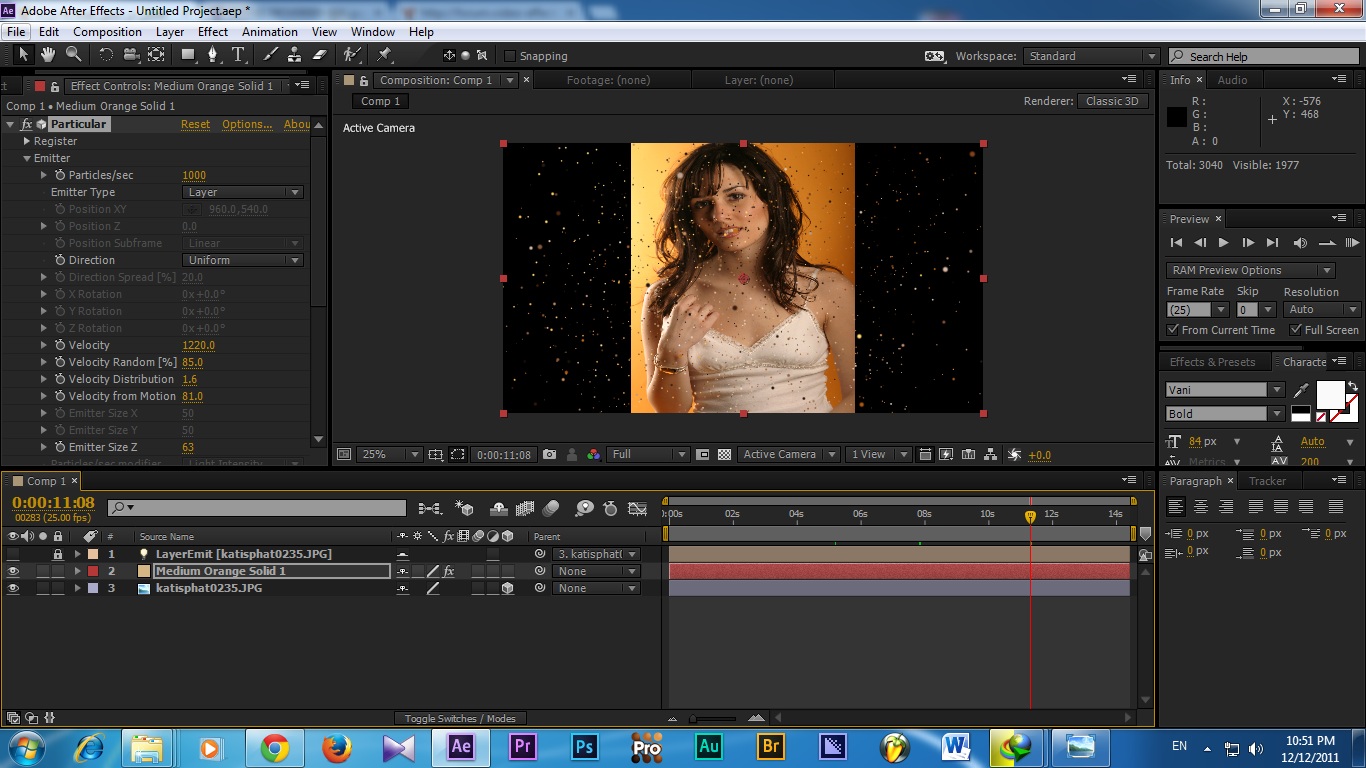This screenshot has width=1366, height=768.
Task: Select the Brush tool
Action: (x=270, y=55)
